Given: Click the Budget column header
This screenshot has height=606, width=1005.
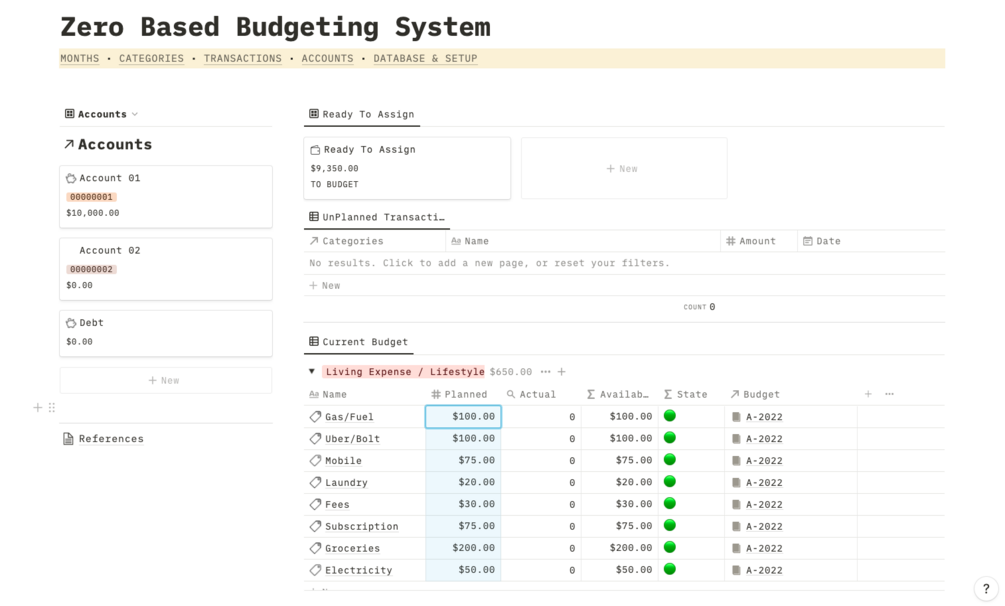Looking at the screenshot, I should point(790,394).
